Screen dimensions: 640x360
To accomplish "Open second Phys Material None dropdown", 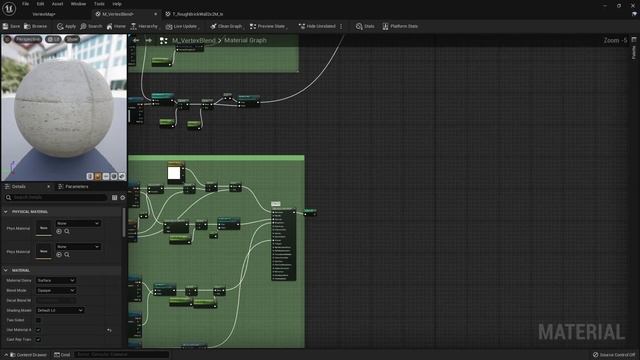I will pos(78,247).
